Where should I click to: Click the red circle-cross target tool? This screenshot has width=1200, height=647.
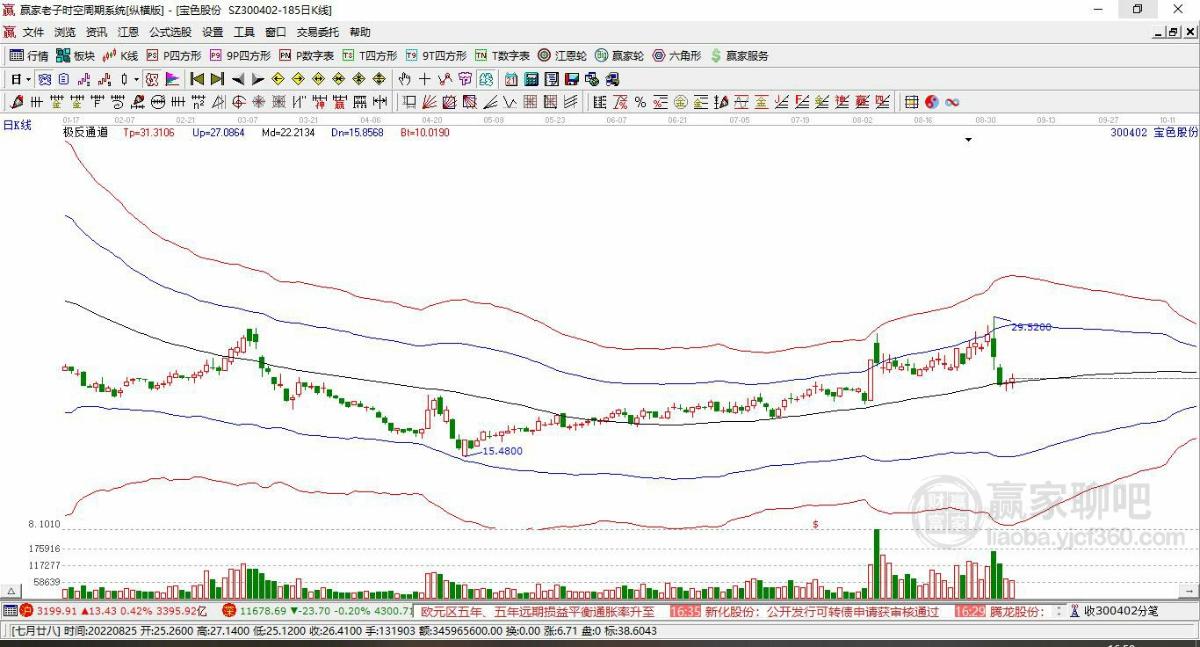click(238, 101)
